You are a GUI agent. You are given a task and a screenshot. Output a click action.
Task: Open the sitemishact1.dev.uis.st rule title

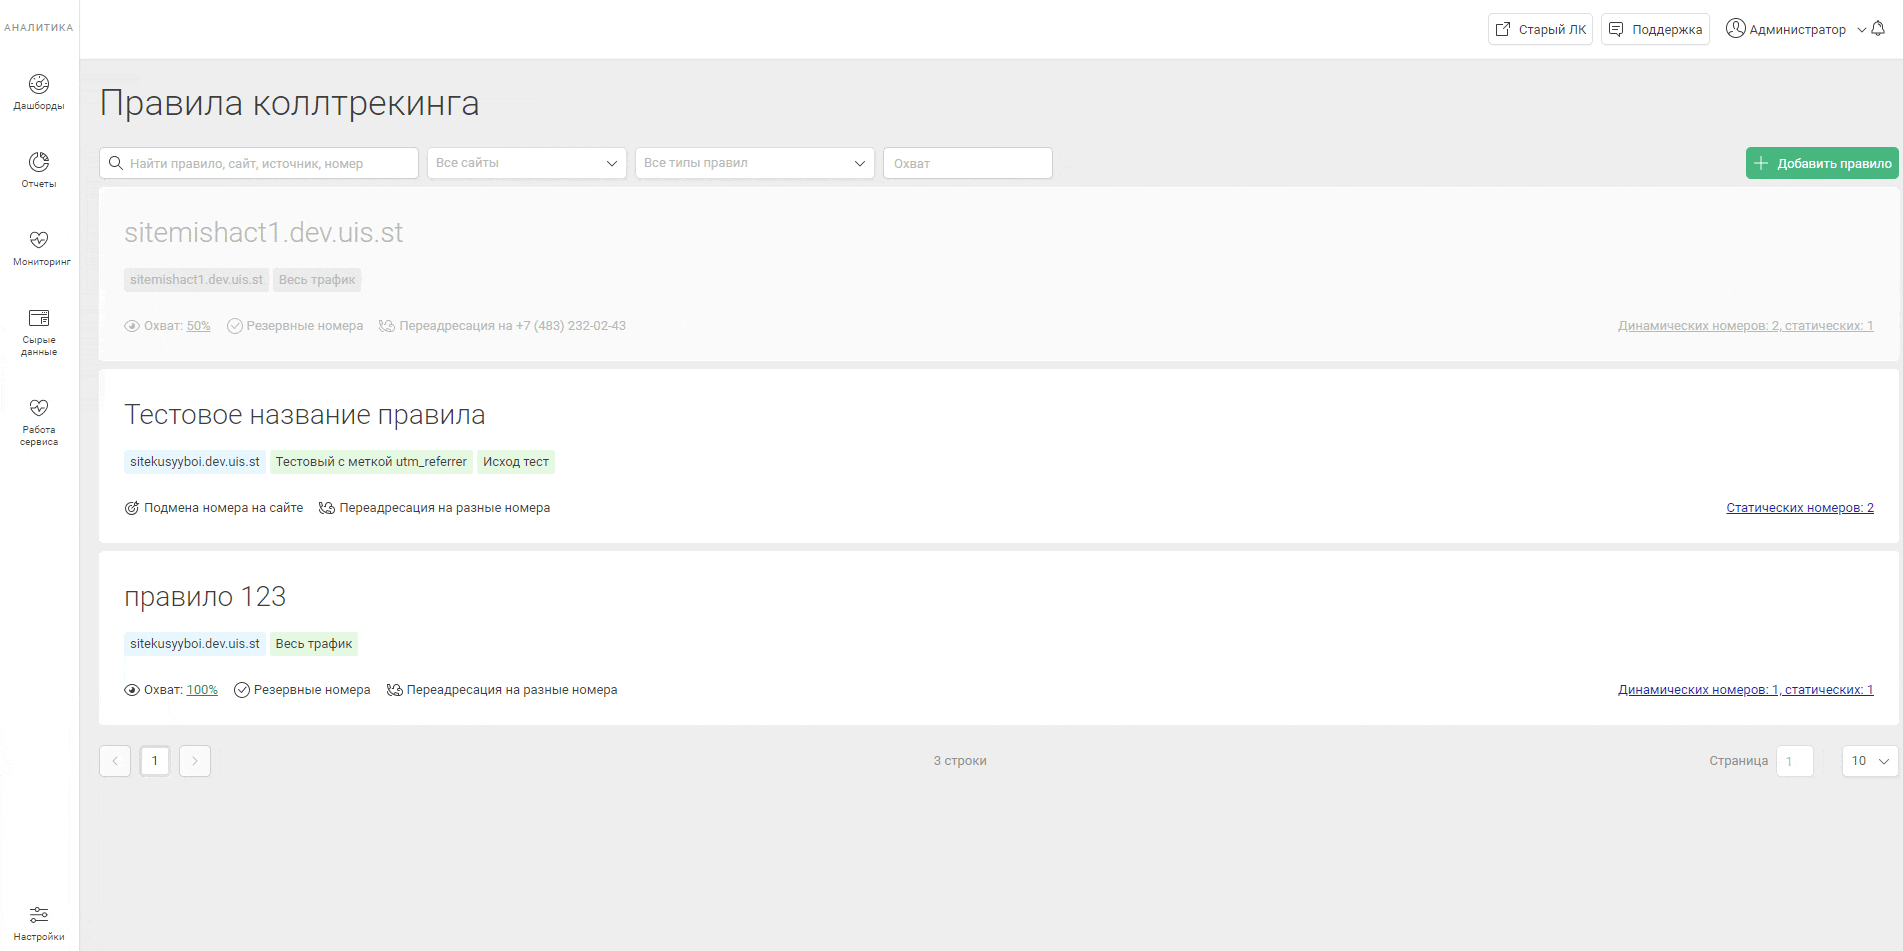[263, 233]
